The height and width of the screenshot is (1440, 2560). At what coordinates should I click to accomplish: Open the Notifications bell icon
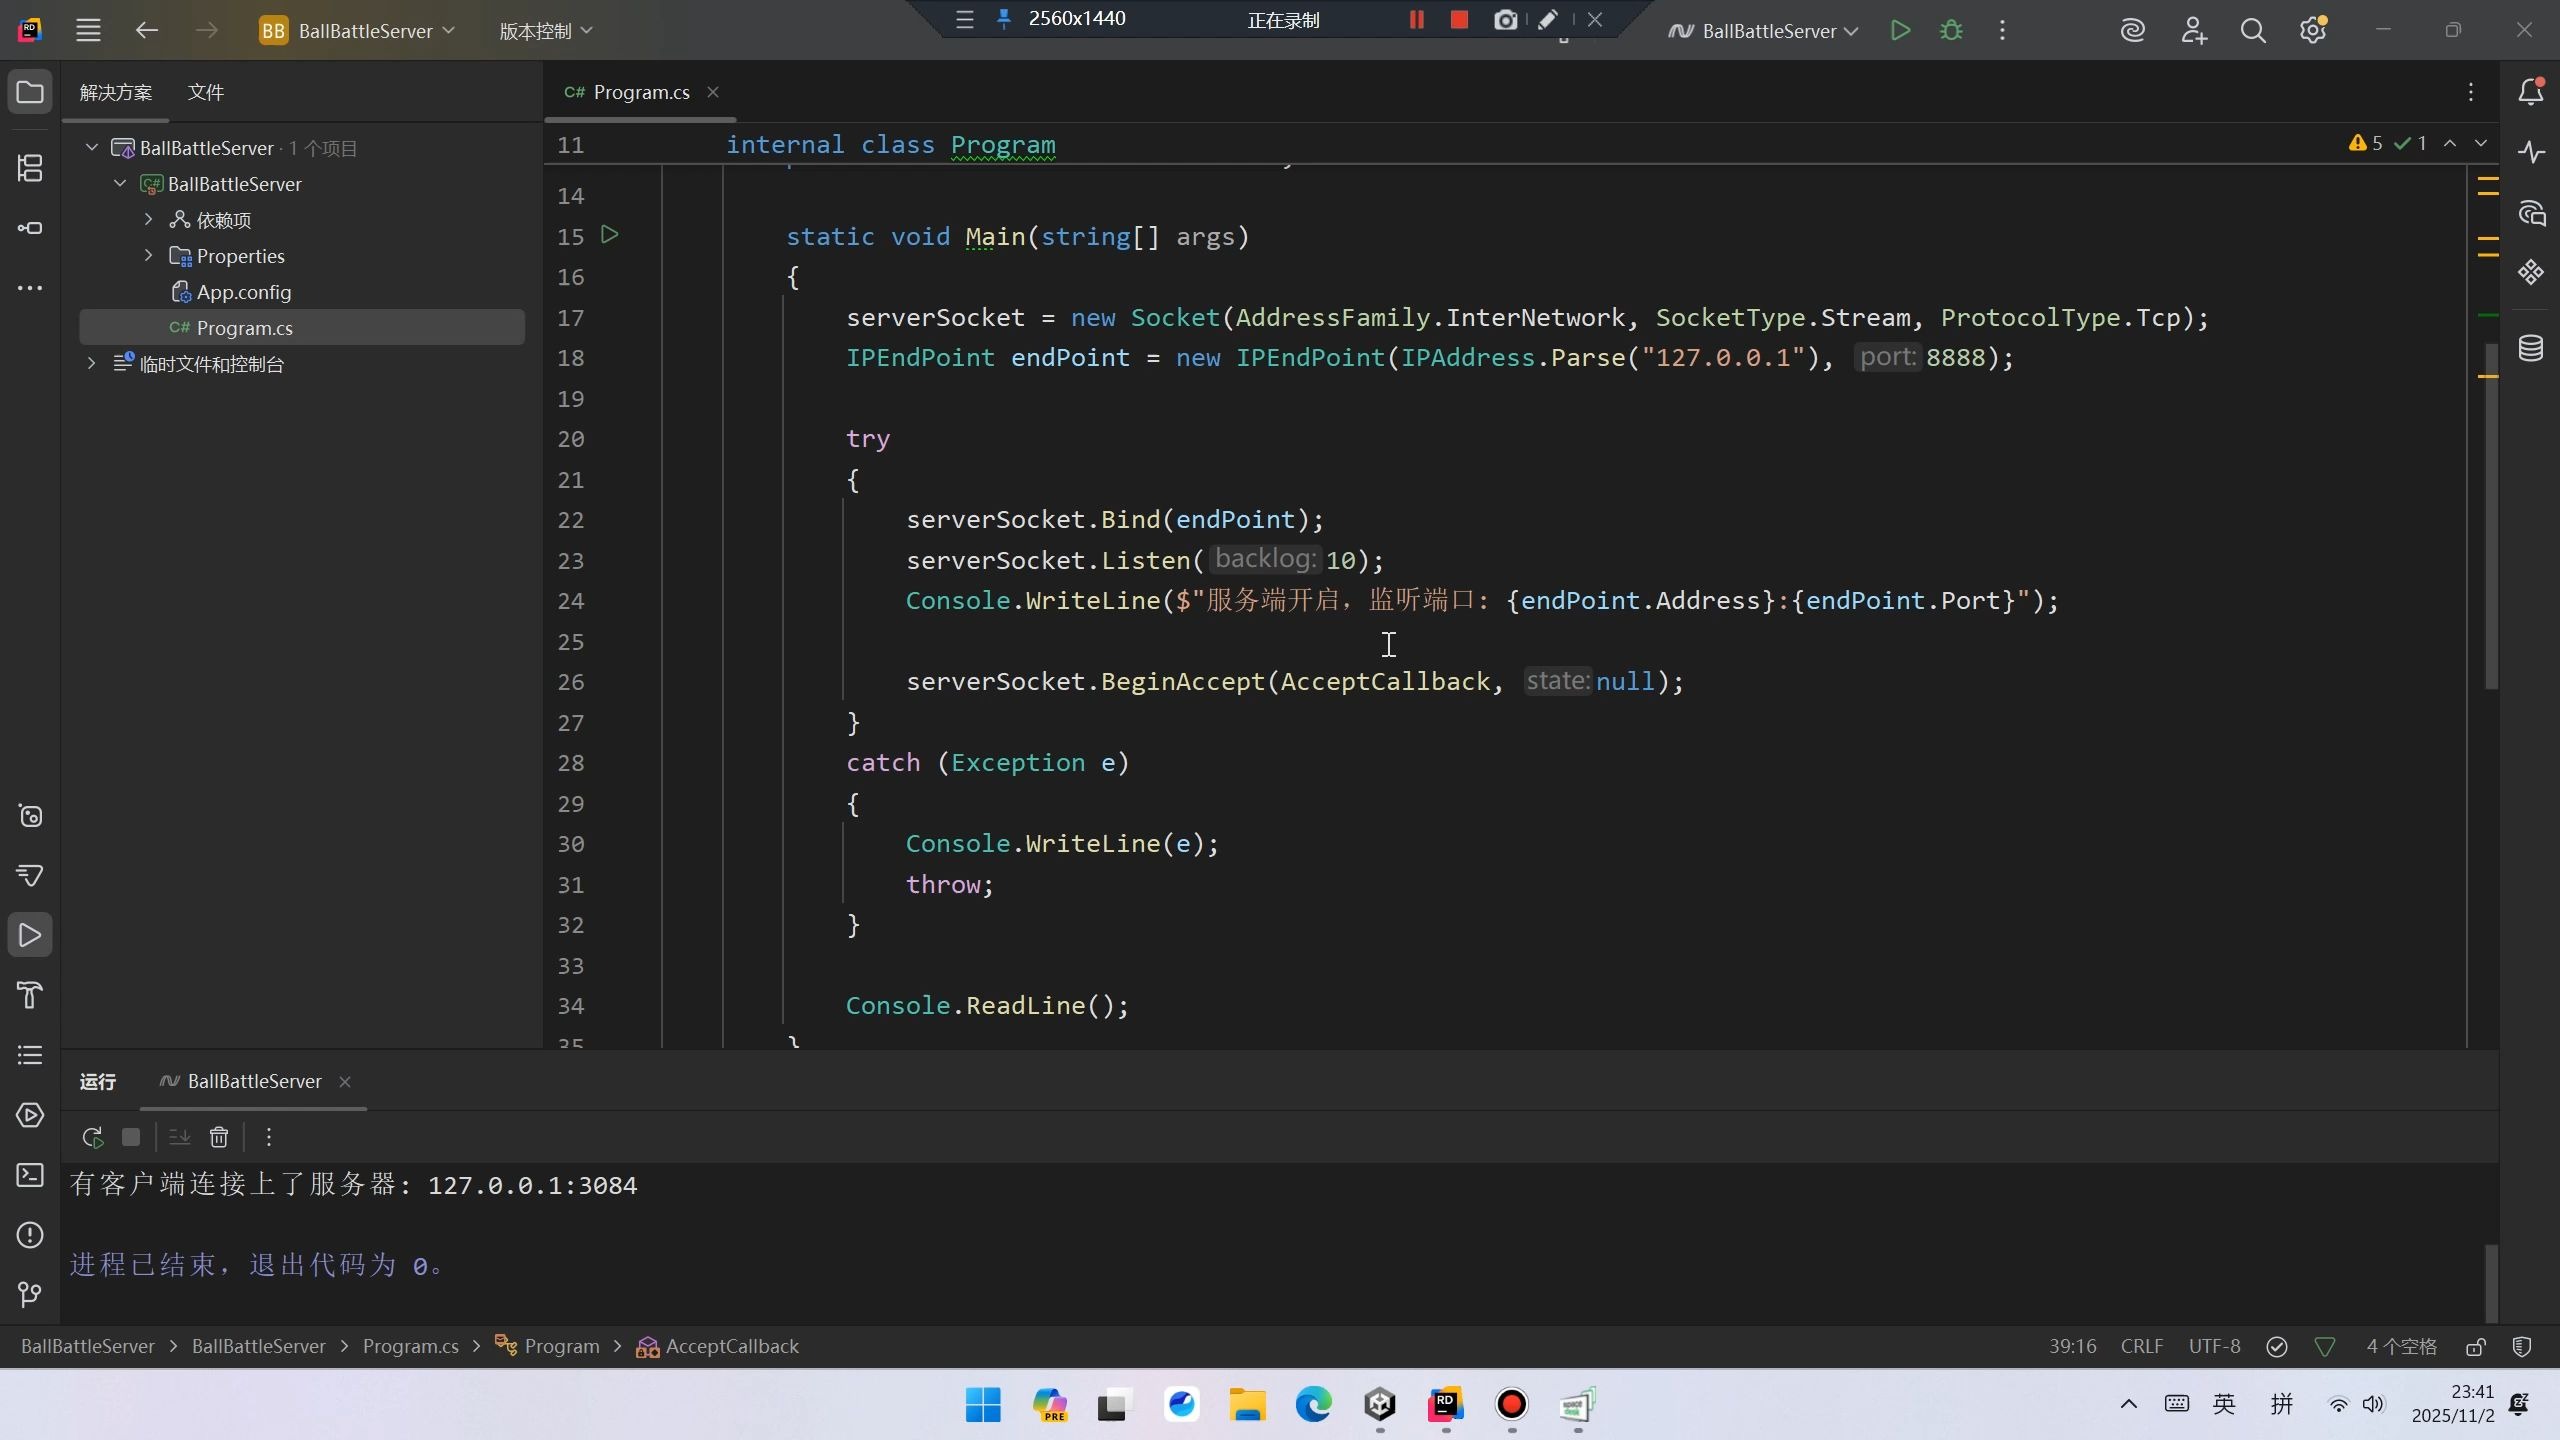coord(2531,92)
